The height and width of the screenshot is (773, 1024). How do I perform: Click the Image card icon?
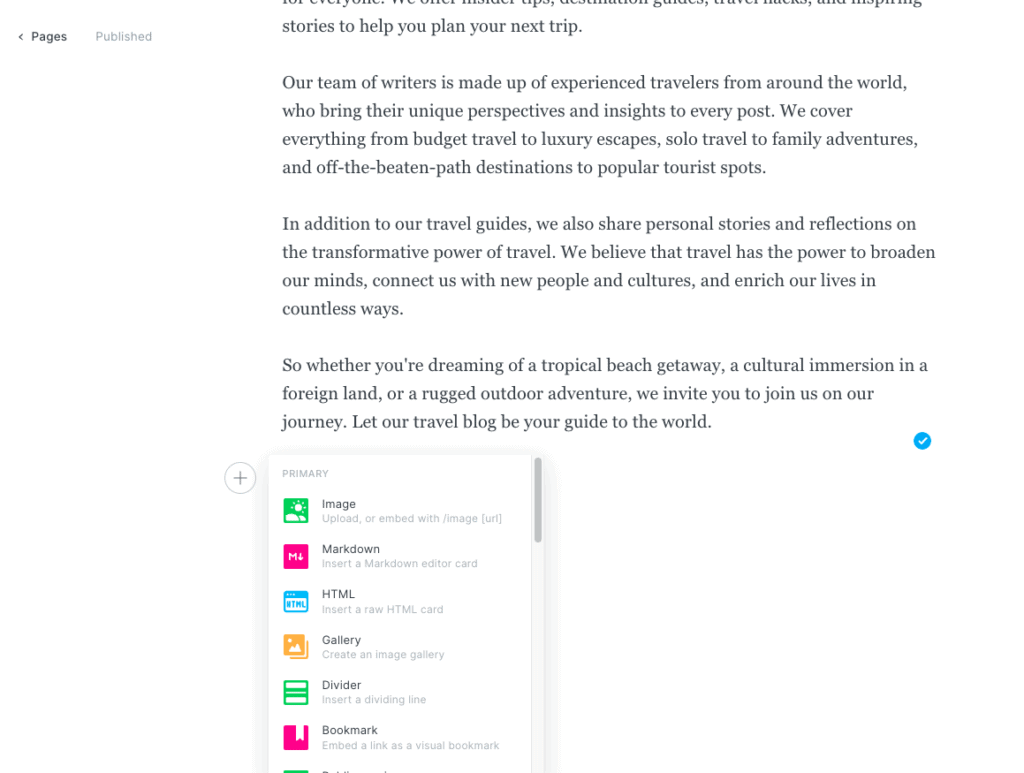[295, 511]
